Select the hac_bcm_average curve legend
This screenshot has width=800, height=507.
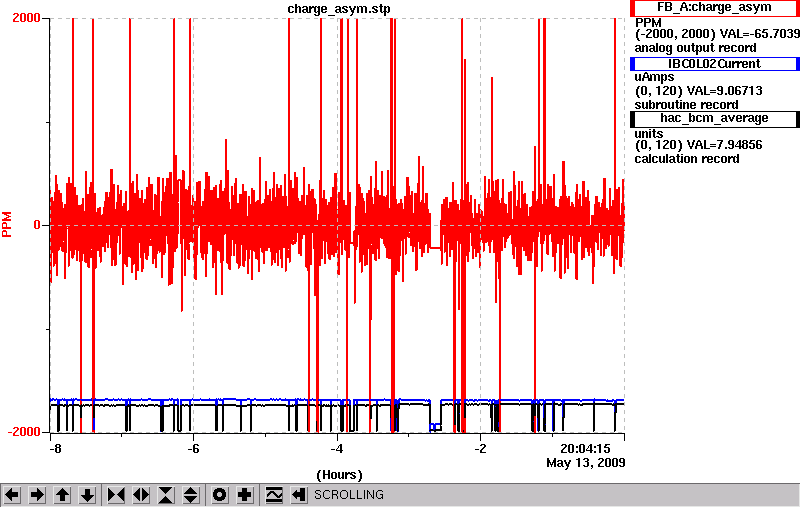click(x=714, y=118)
